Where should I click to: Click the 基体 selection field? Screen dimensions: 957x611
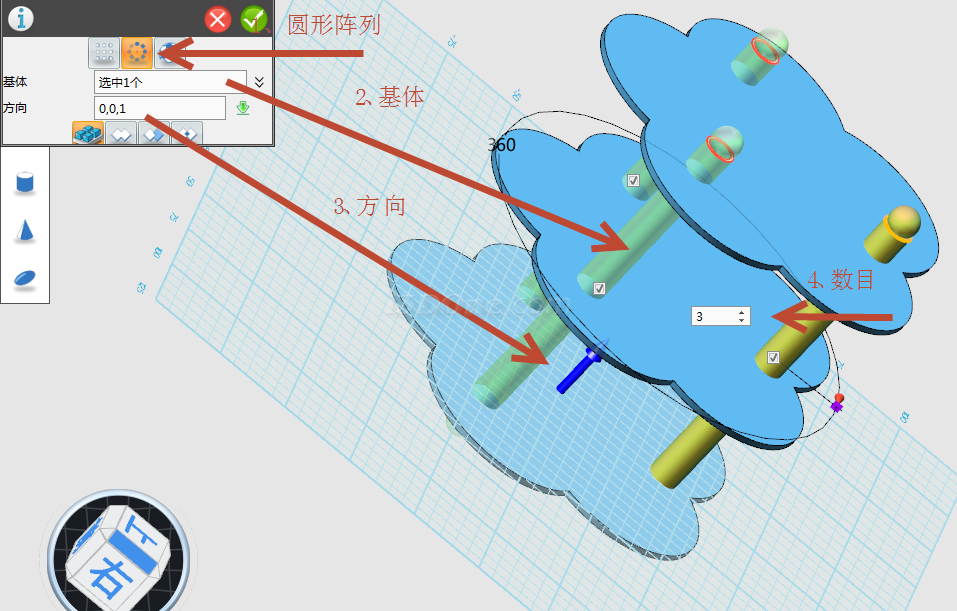[x=168, y=82]
